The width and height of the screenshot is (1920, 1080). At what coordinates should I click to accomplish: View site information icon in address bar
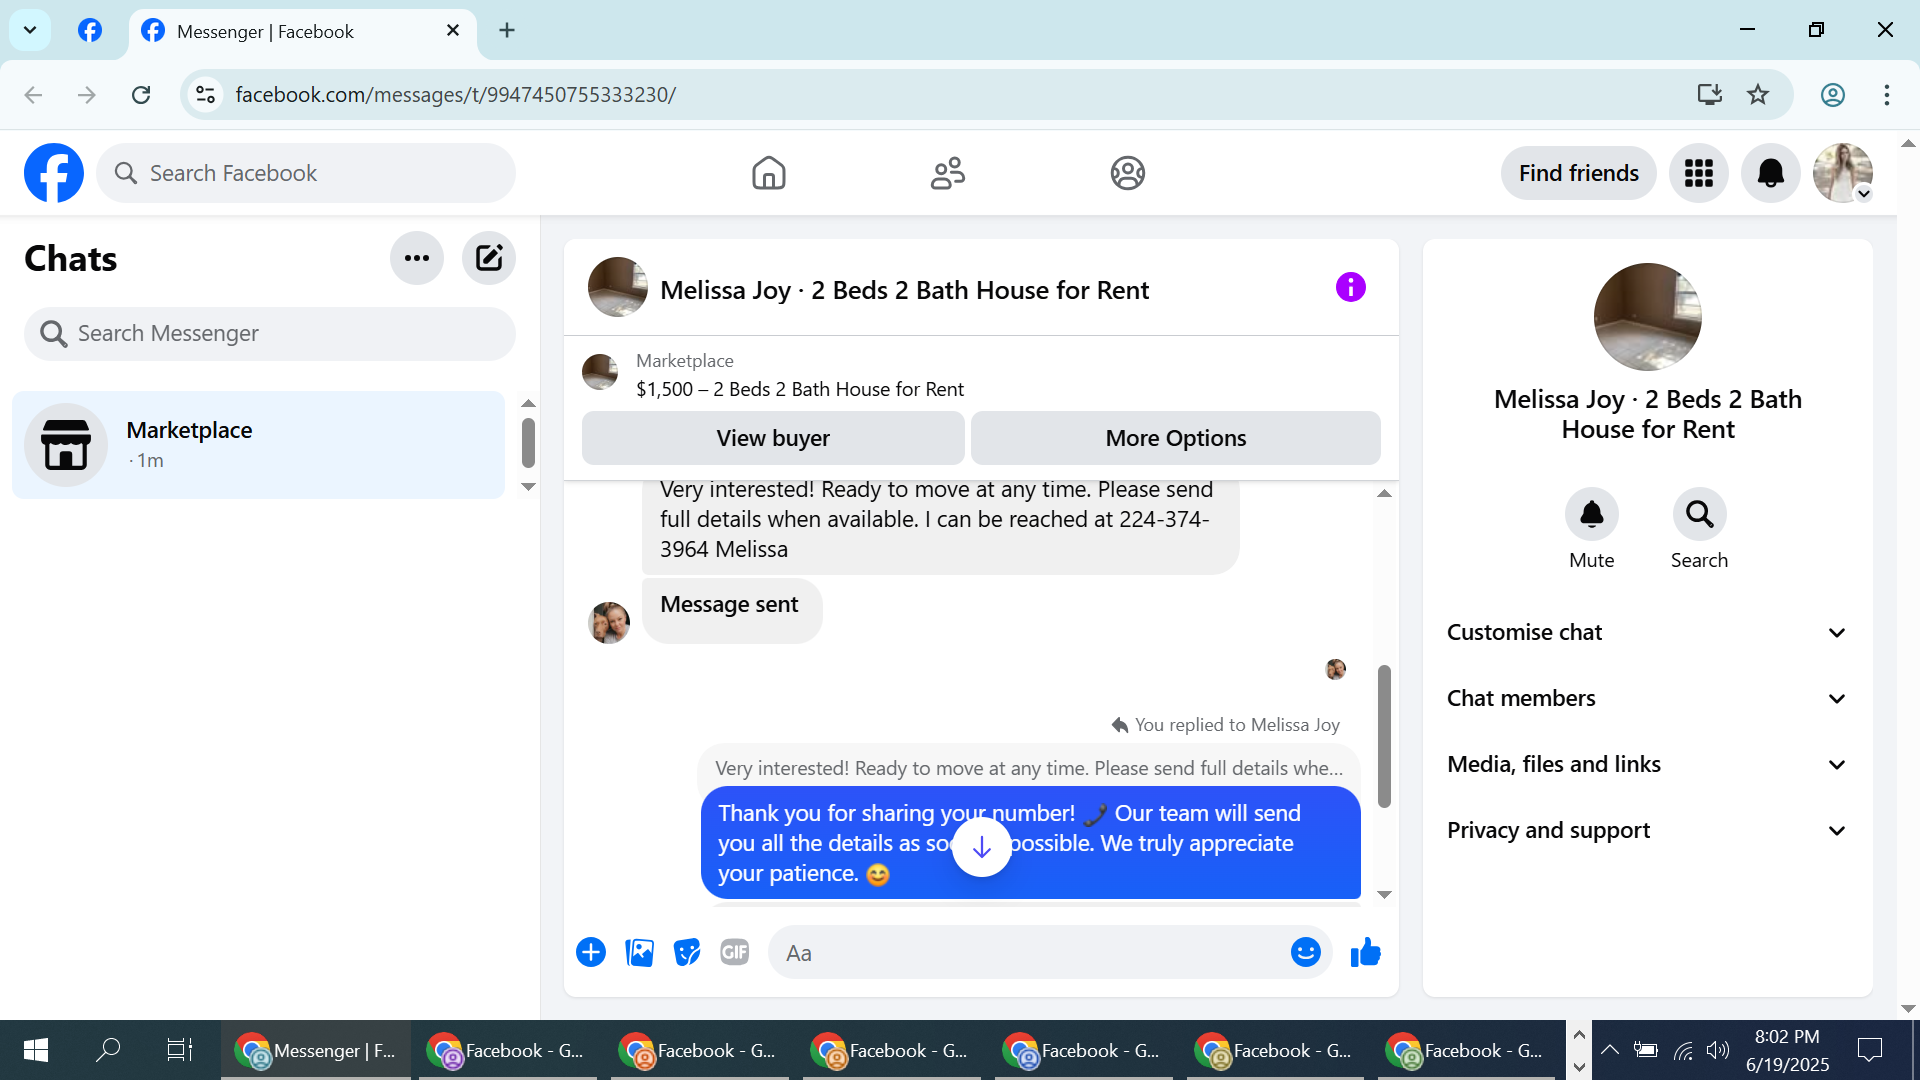(205, 95)
